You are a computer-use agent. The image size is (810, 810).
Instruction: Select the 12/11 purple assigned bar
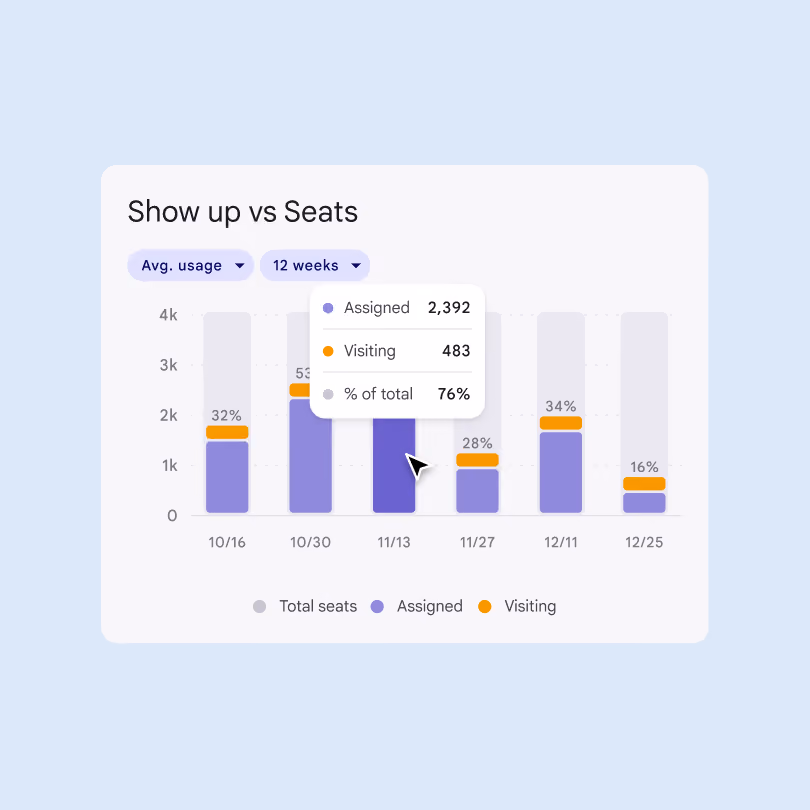[561, 472]
